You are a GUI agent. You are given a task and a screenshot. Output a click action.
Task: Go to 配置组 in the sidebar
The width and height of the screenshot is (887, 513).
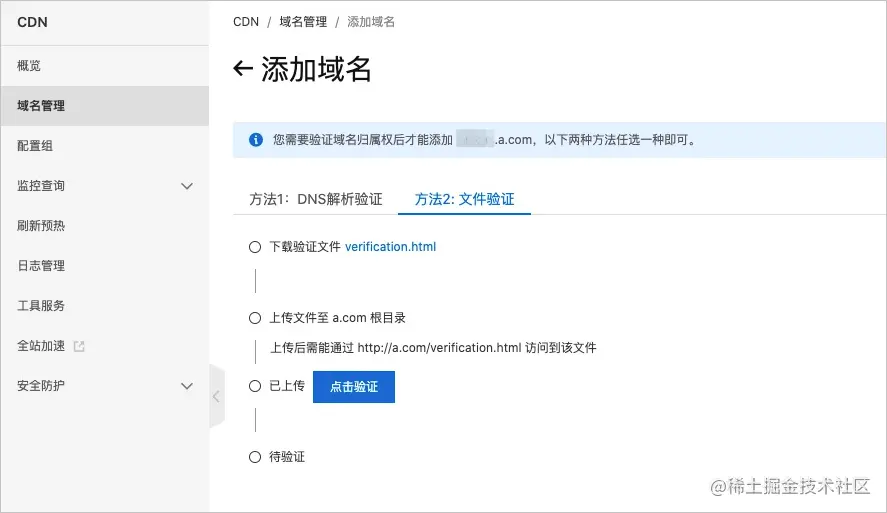coord(35,146)
